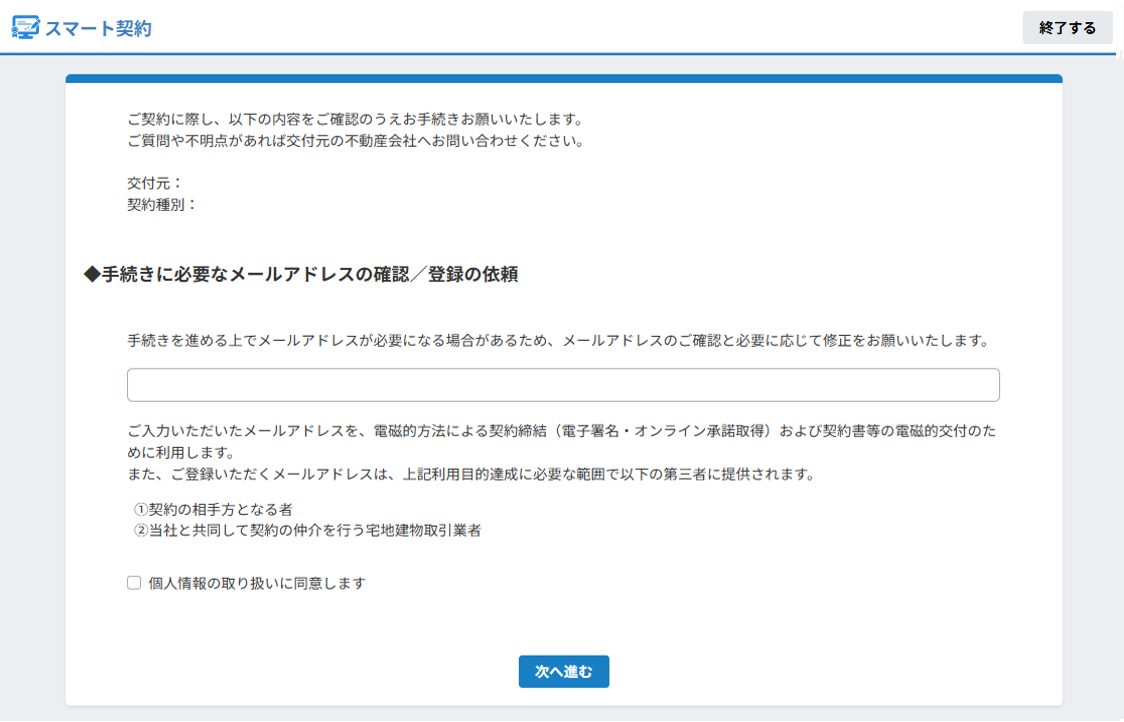Click the スマート契約 service name in header
Screen dimensions: 1124x722
coord(97,28)
